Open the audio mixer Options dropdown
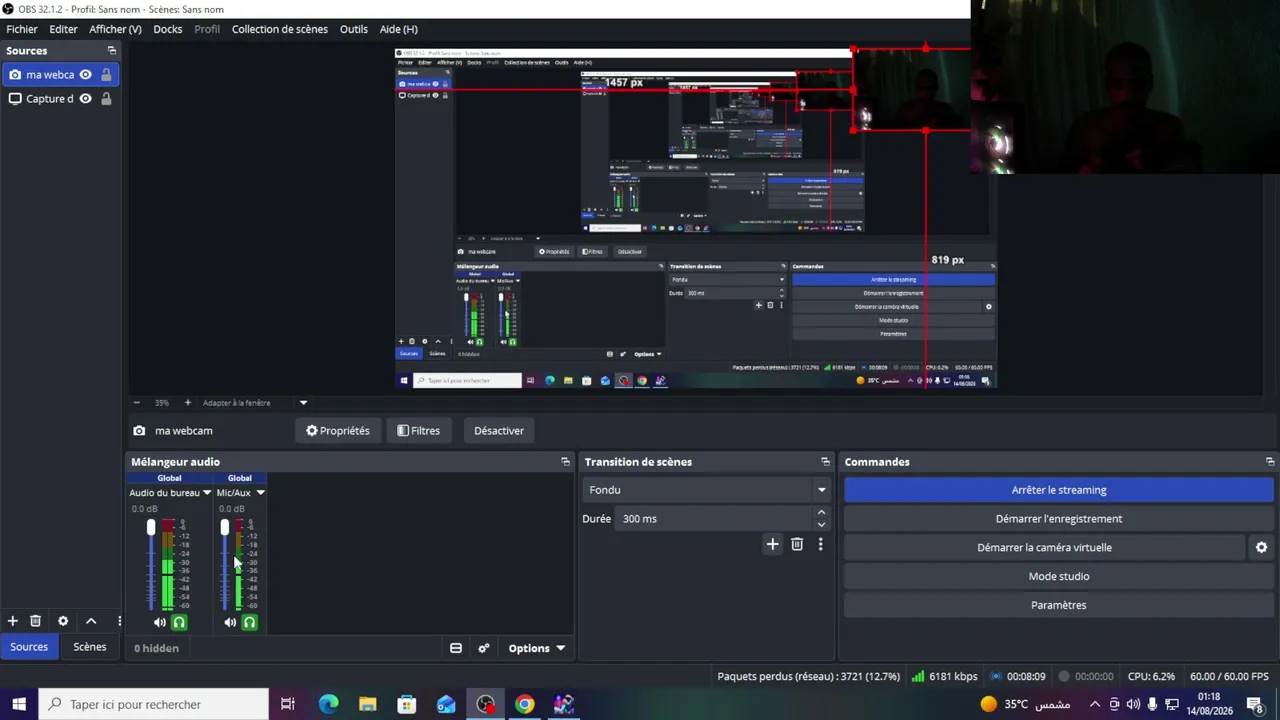Image resolution: width=1280 pixels, height=720 pixels. tap(536, 648)
